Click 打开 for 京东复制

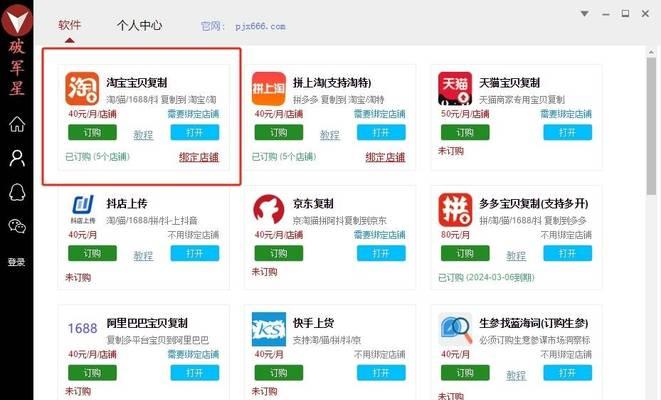click(x=381, y=253)
